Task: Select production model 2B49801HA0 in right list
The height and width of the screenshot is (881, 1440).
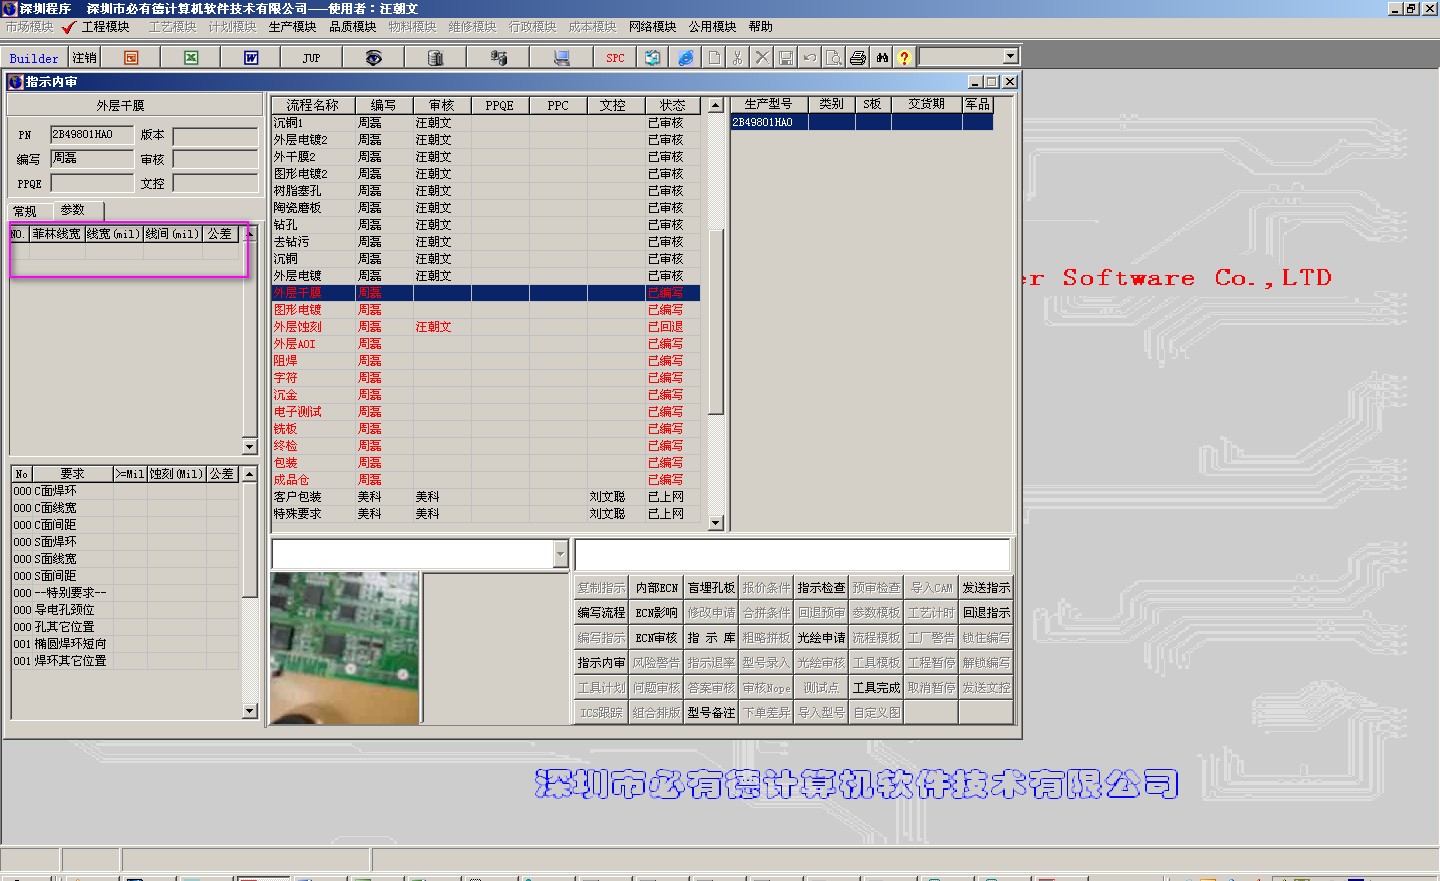Action: (x=862, y=122)
